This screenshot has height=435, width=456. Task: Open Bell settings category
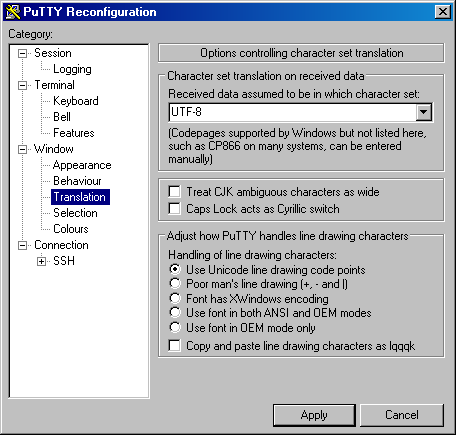coord(62,117)
